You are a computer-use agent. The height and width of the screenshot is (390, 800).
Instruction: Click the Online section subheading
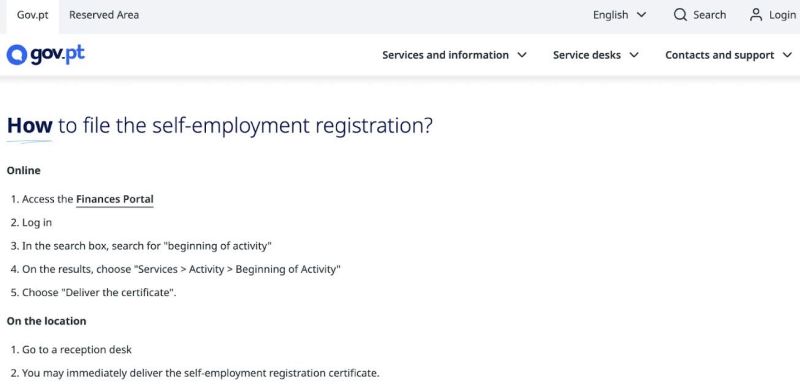[23, 170]
